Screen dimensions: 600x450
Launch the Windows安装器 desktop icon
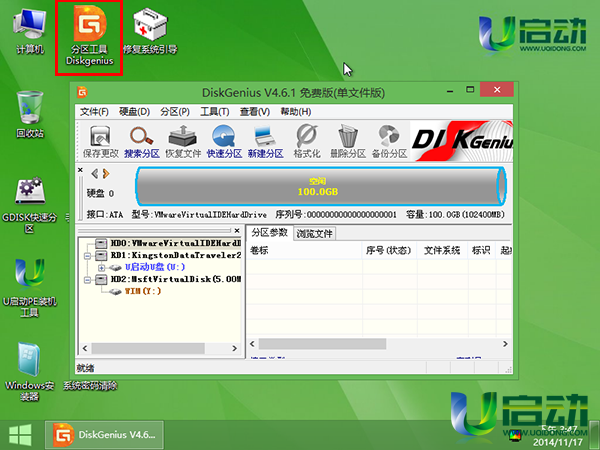point(30,371)
